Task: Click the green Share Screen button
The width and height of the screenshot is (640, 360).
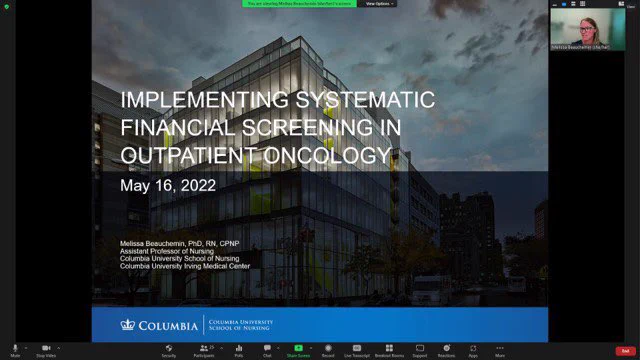Action: [298, 350]
